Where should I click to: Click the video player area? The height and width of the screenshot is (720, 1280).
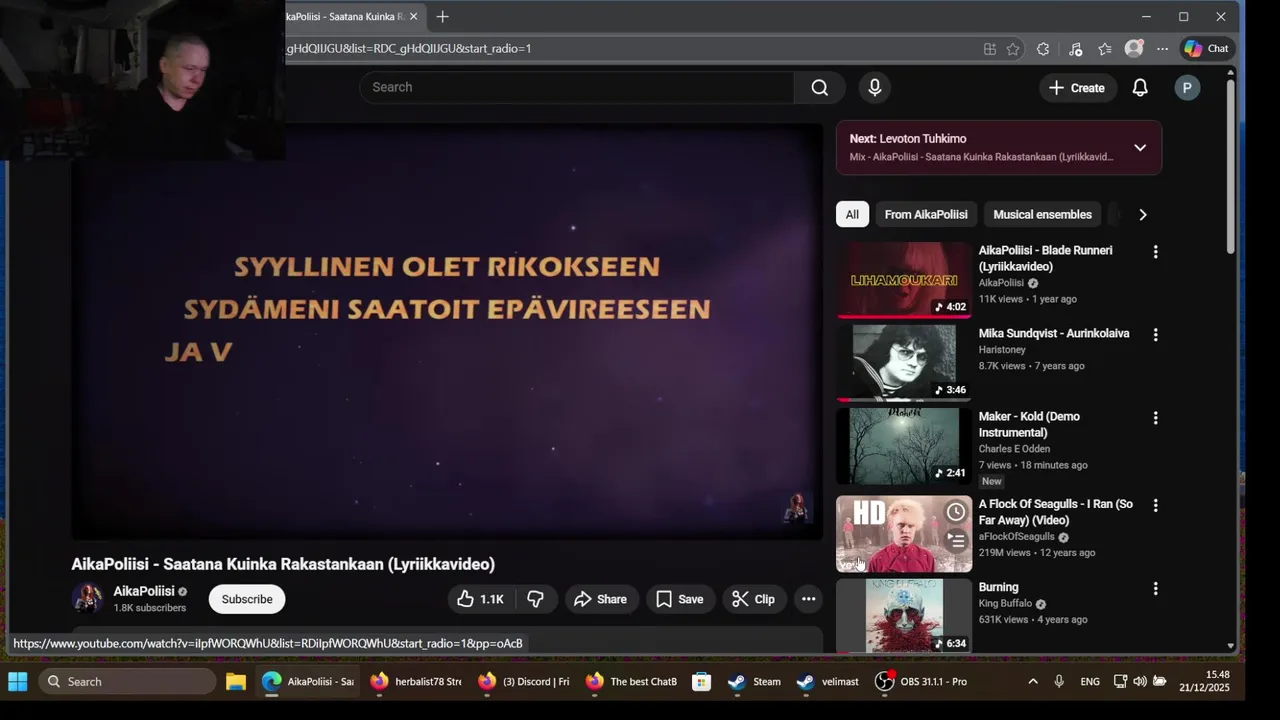coord(447,331)
